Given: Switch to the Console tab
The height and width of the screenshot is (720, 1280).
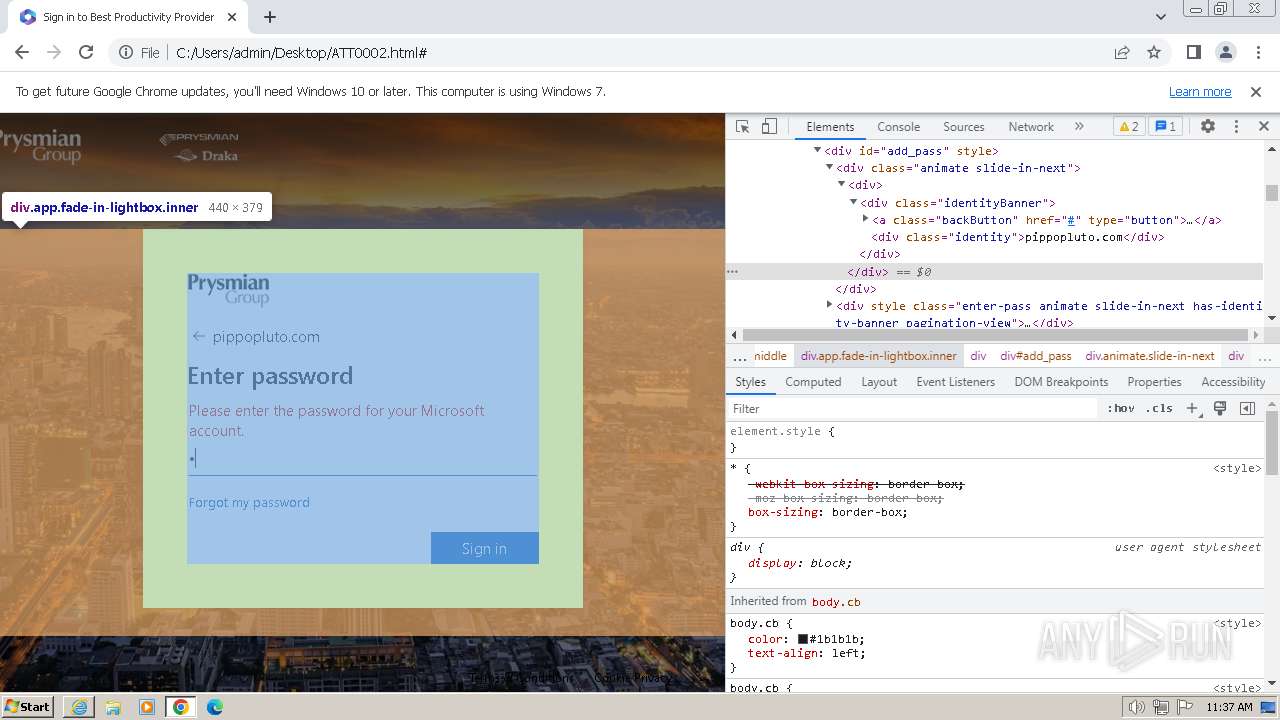Looking at the screenshot, I should click(x=898, y=127).
